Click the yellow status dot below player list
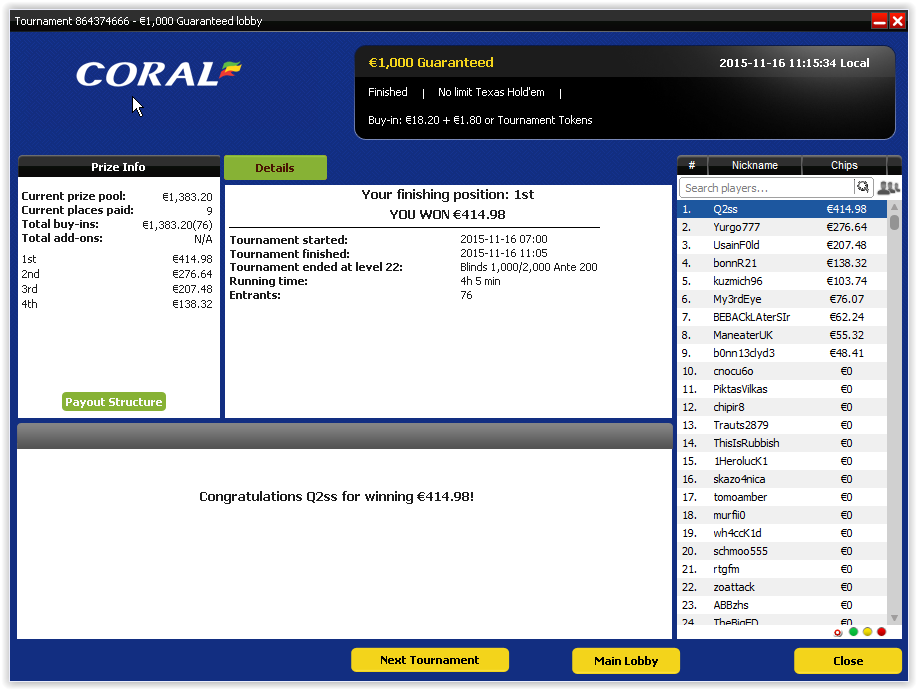 [867, 632]
